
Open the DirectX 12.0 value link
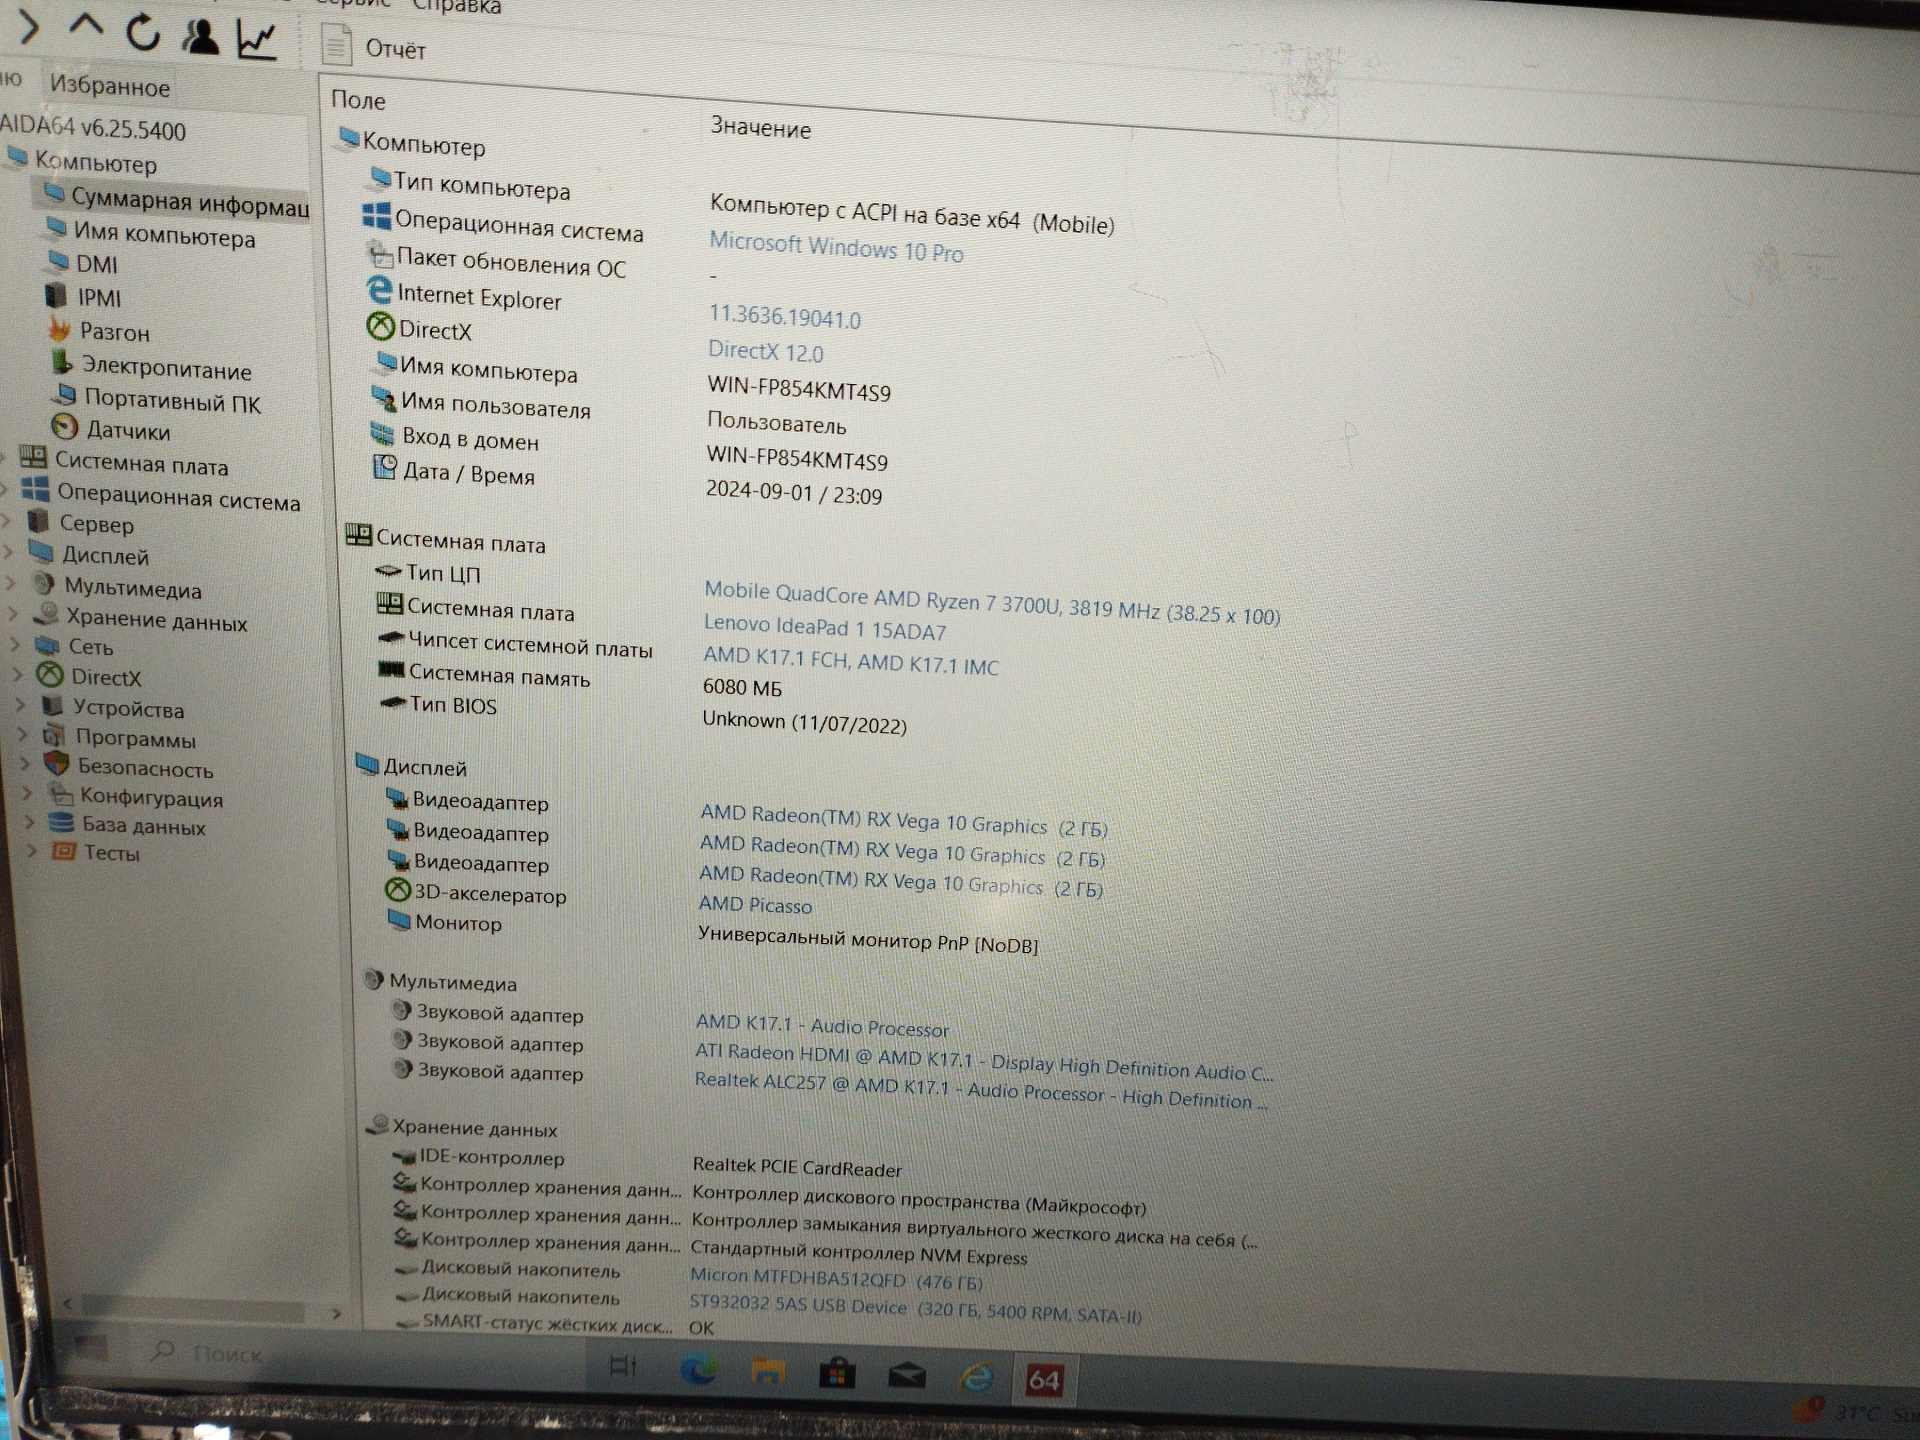(765, 351)
